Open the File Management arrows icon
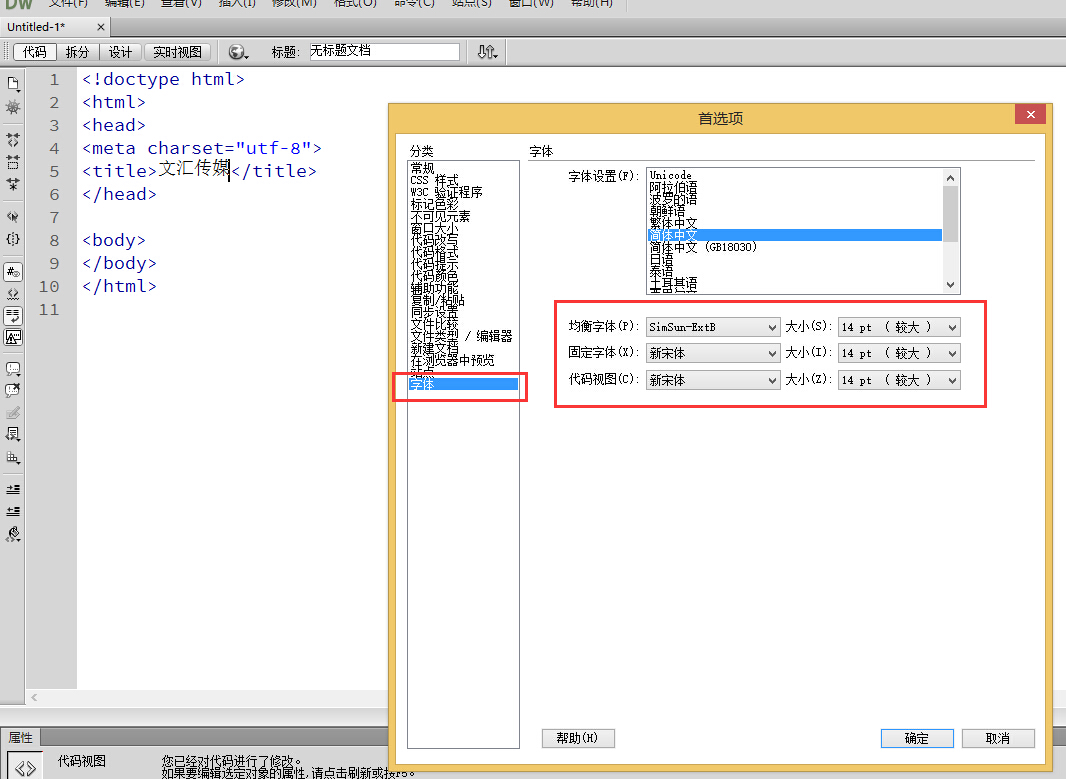 (487, 52)
